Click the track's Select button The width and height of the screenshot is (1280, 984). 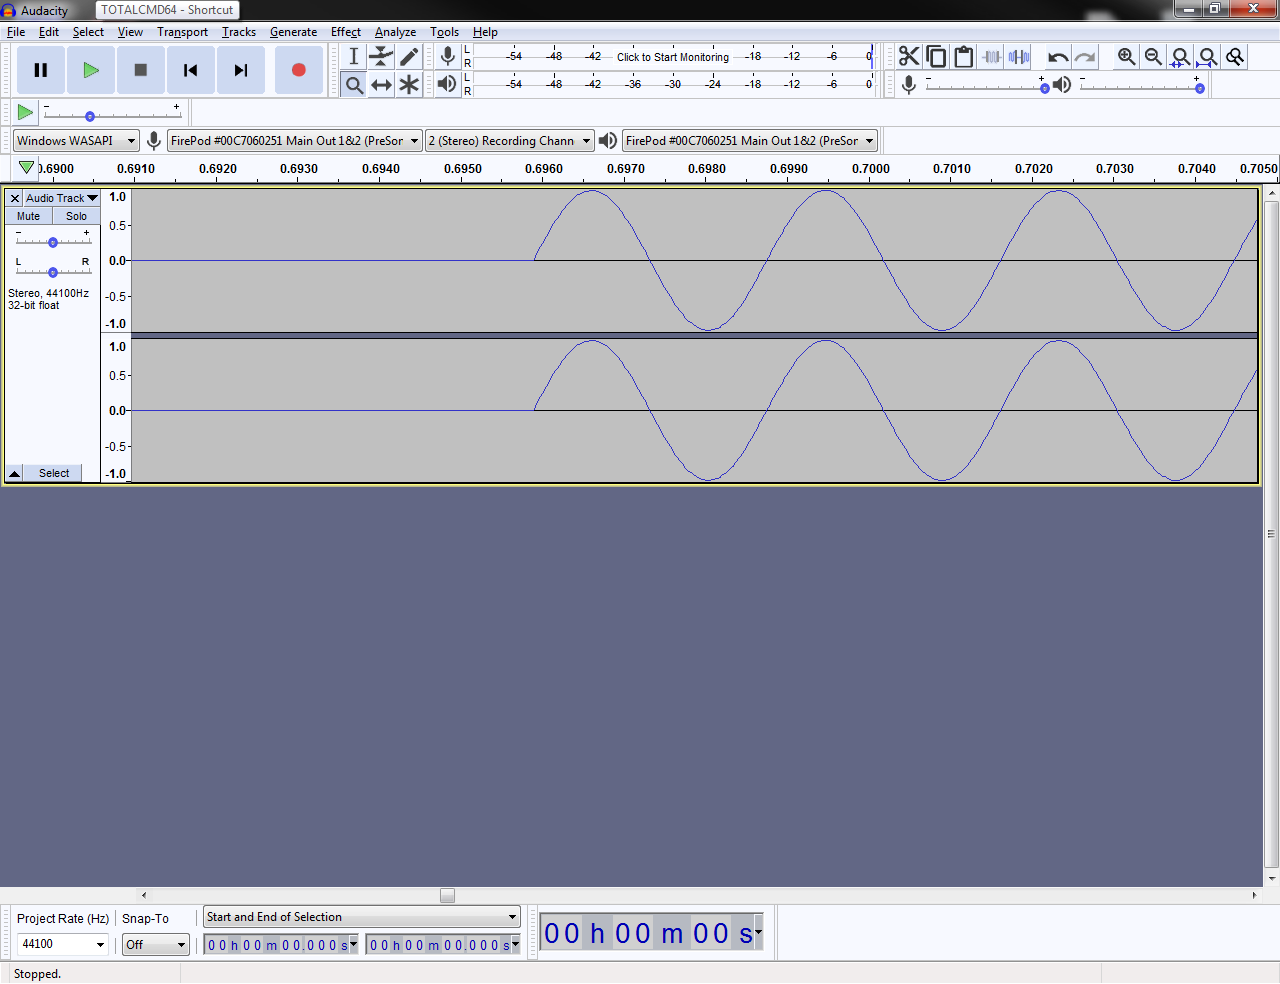[x=54, y=473]
